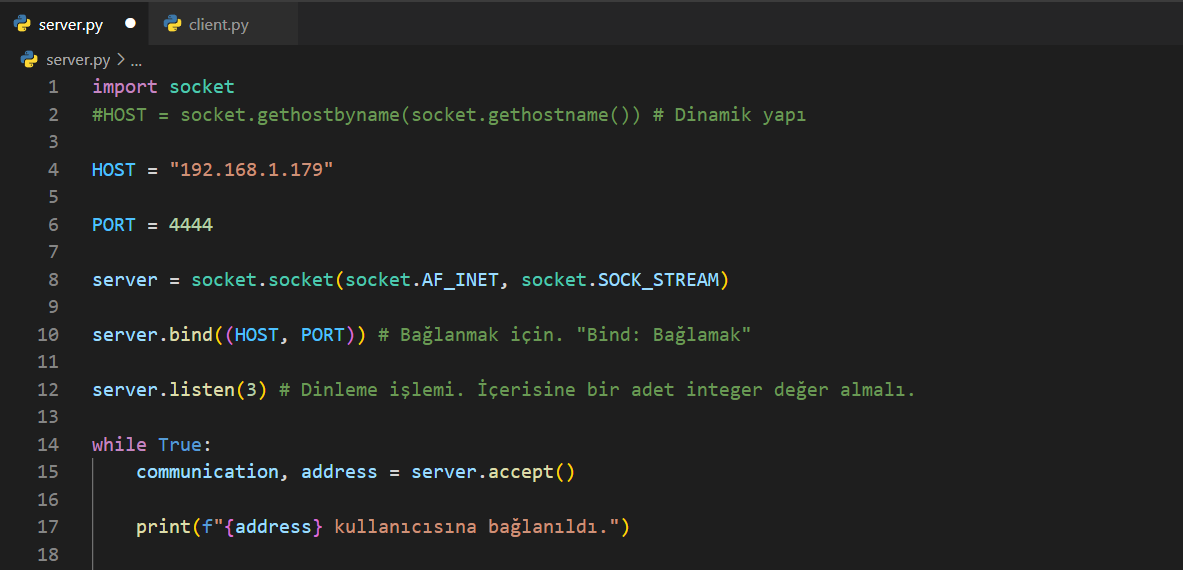Click the "192.168.1.179" HOST string
The image size is (1183, 570).
(x=251, y=170)
